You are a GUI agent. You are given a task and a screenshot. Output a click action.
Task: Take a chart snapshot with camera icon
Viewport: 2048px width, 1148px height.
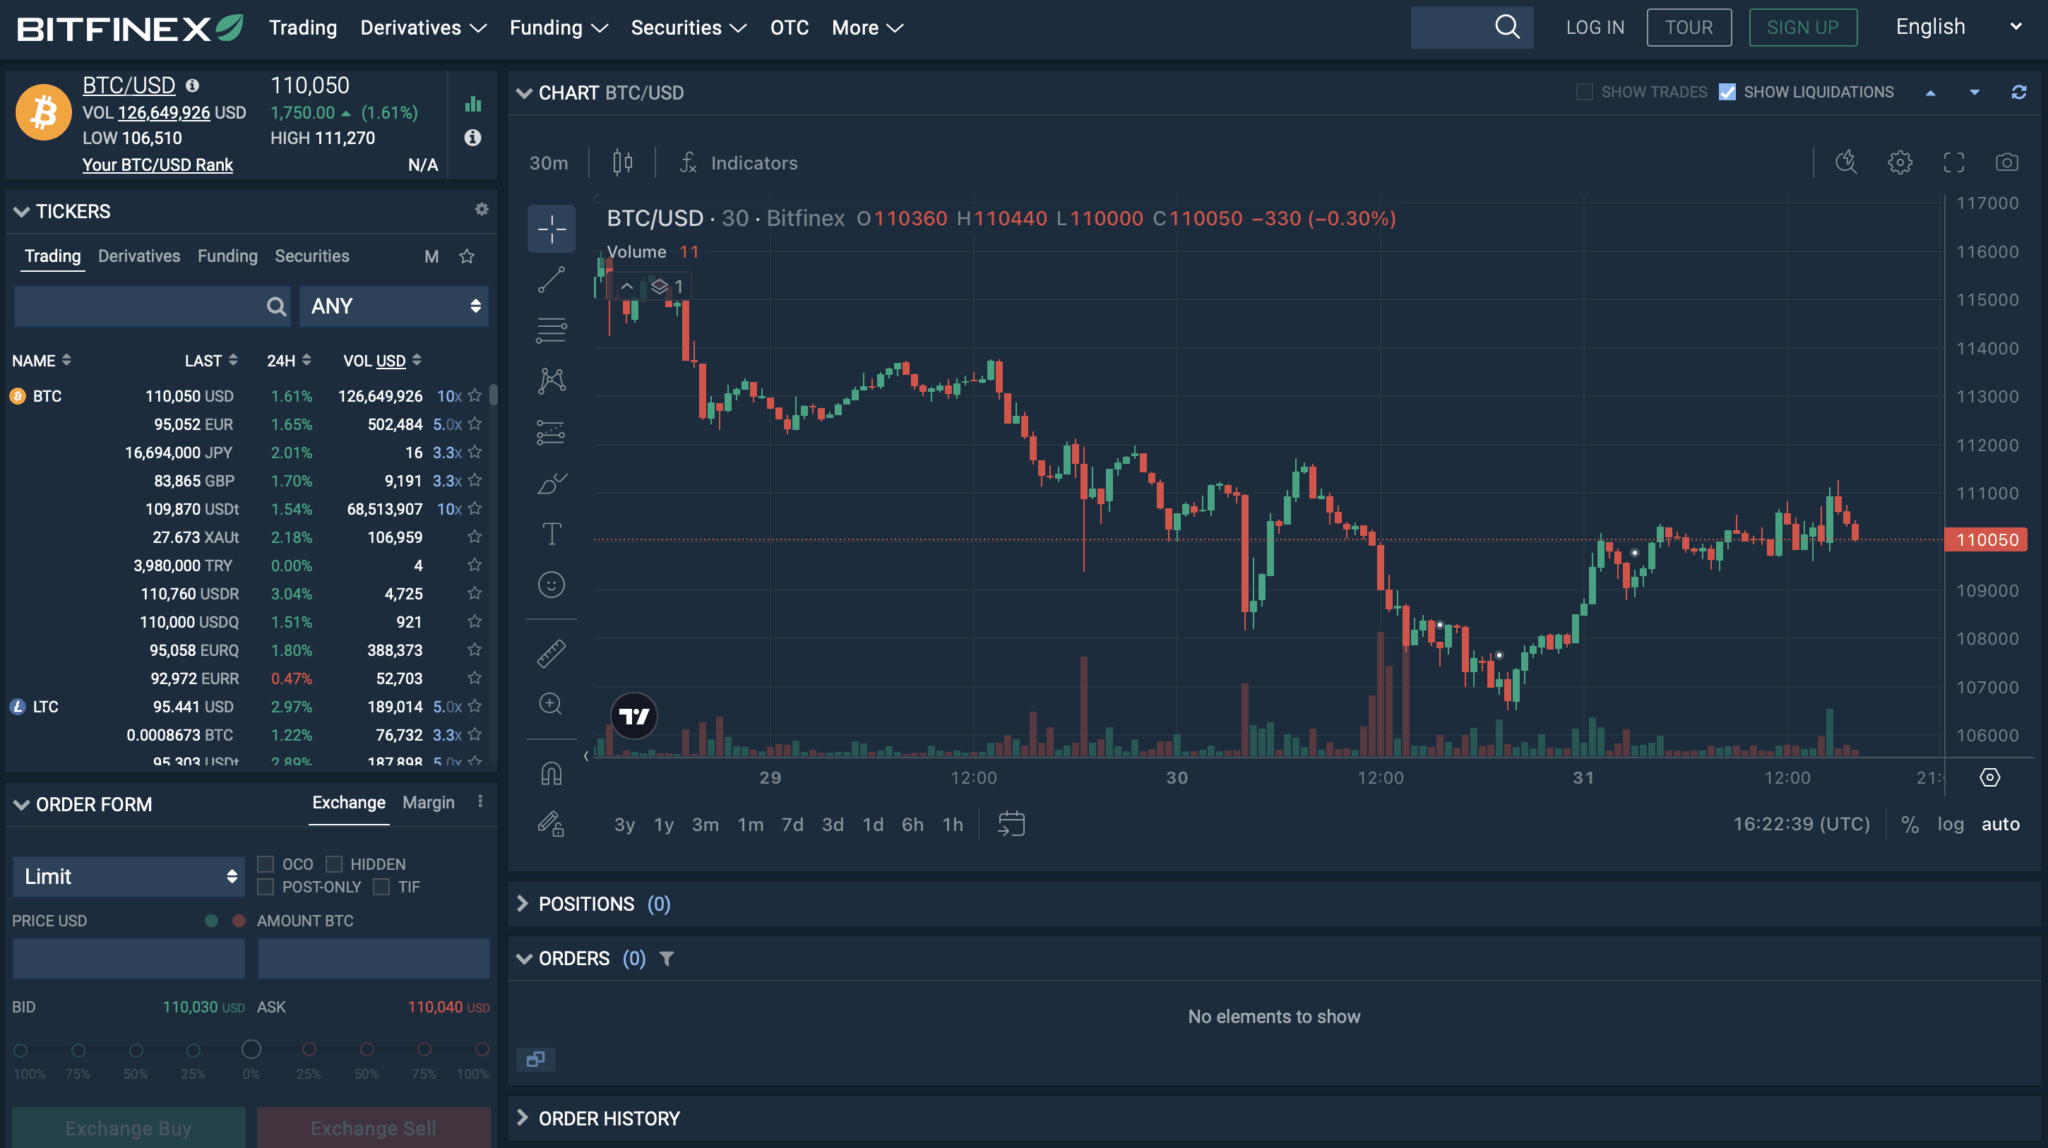coord(2007,162)
